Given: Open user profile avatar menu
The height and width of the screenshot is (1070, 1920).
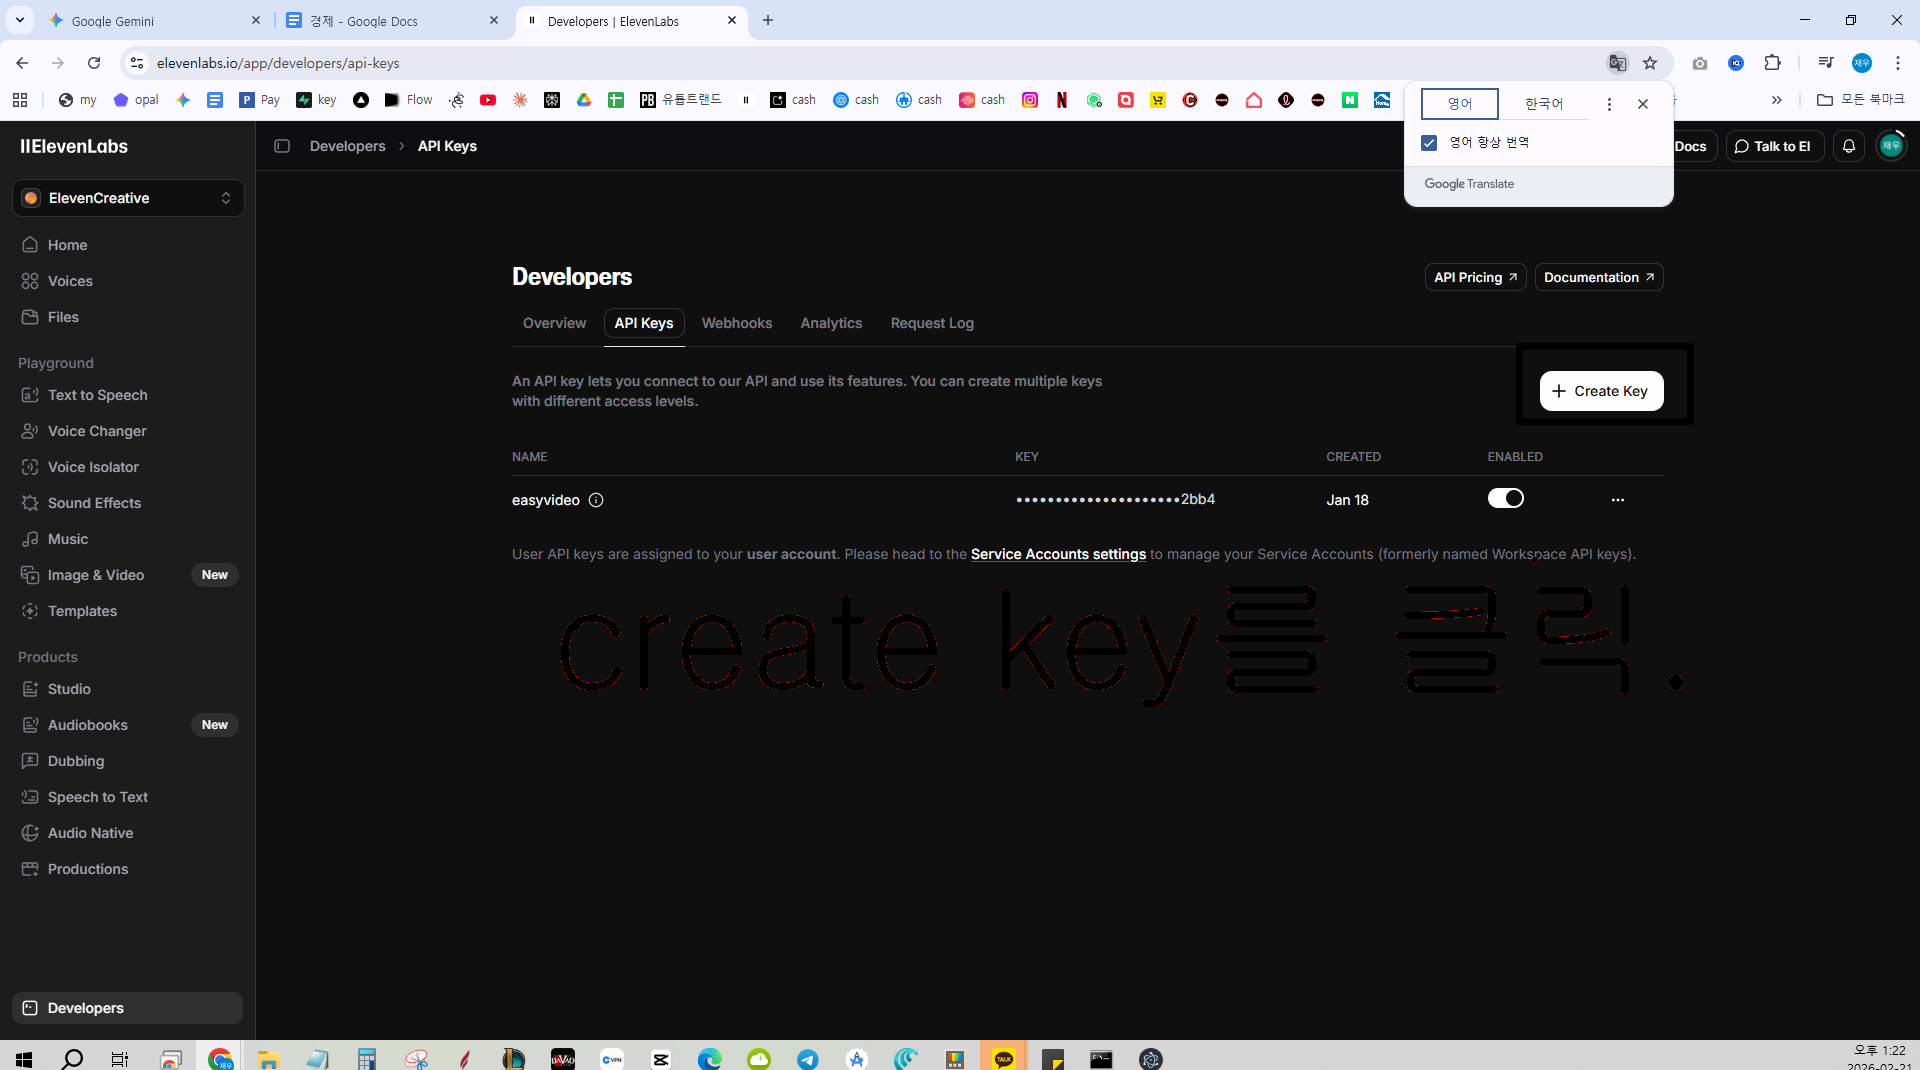Looking at the screenshot, I should coord(1891,146).
